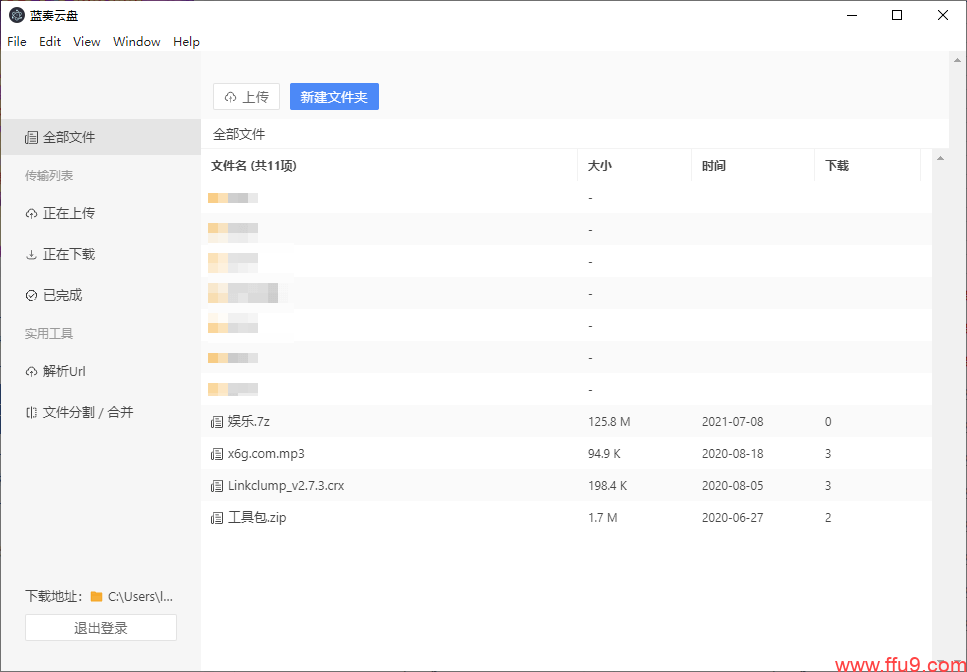Open the Help menu
The height and width of the screenshot is (672, 967).
pos(186,42)
